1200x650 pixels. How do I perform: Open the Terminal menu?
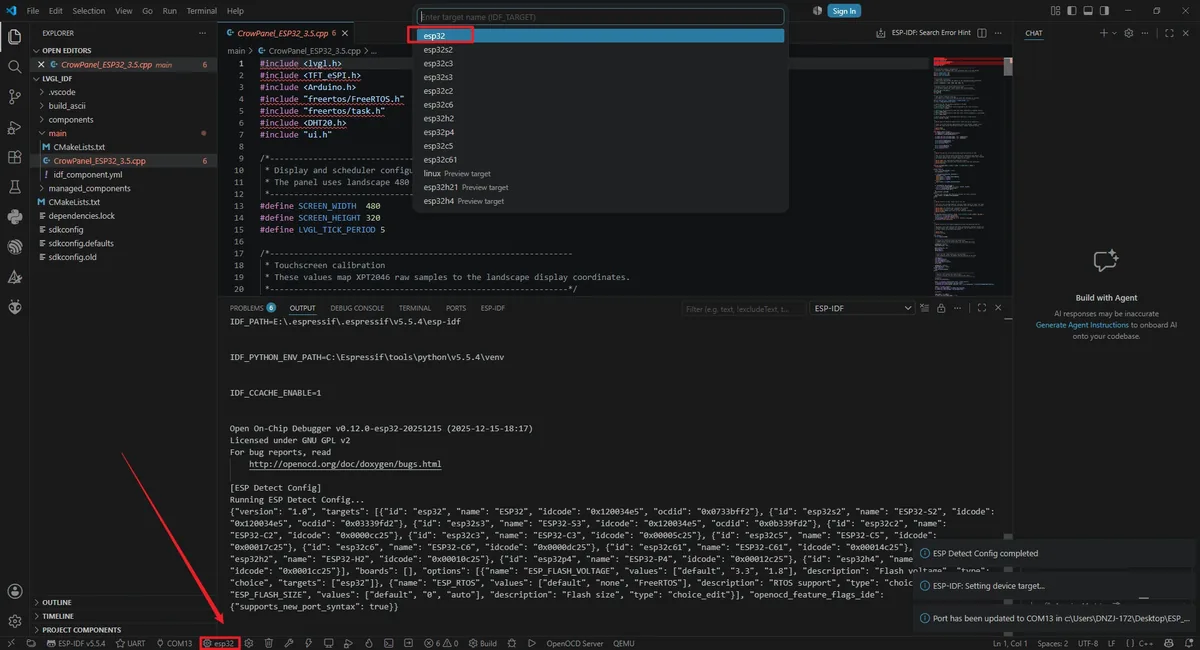[x=202, y=11]
